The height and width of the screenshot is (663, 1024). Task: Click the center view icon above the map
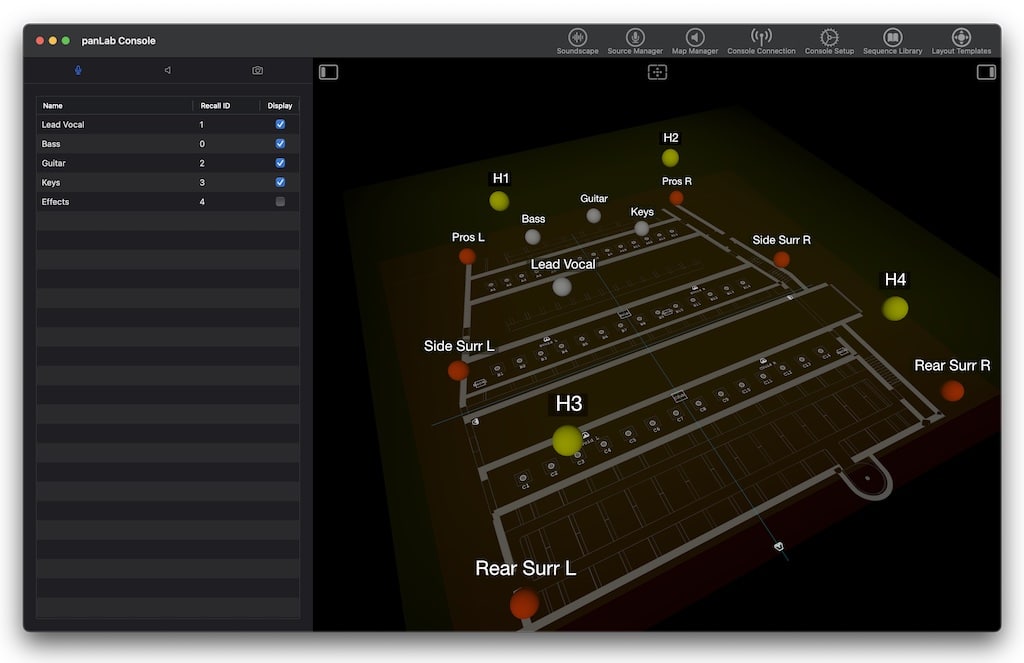657,72
